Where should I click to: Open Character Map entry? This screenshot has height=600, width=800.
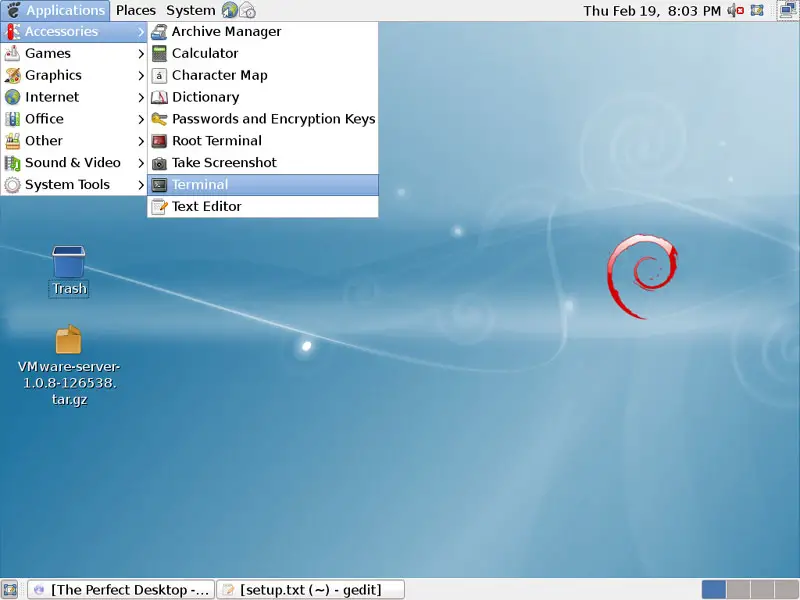263,76
